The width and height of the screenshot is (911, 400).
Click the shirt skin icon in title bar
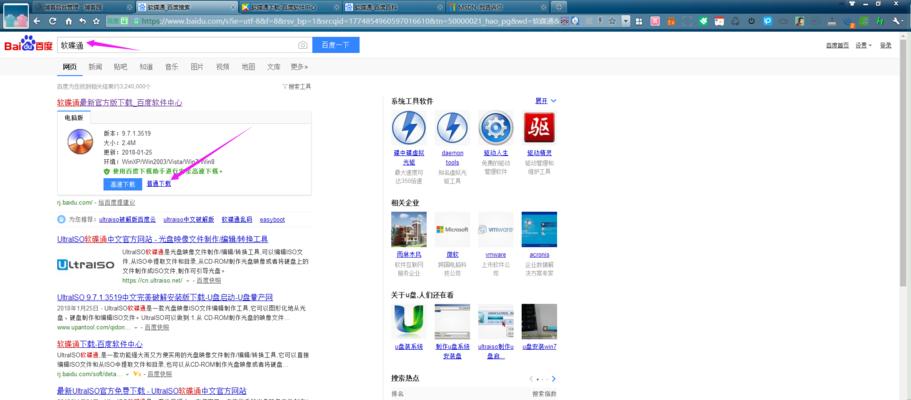click(x=852, y=3)
